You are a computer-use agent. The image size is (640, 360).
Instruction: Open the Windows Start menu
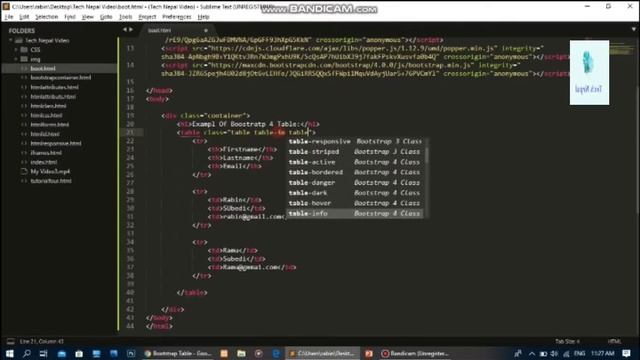(9, 353)
